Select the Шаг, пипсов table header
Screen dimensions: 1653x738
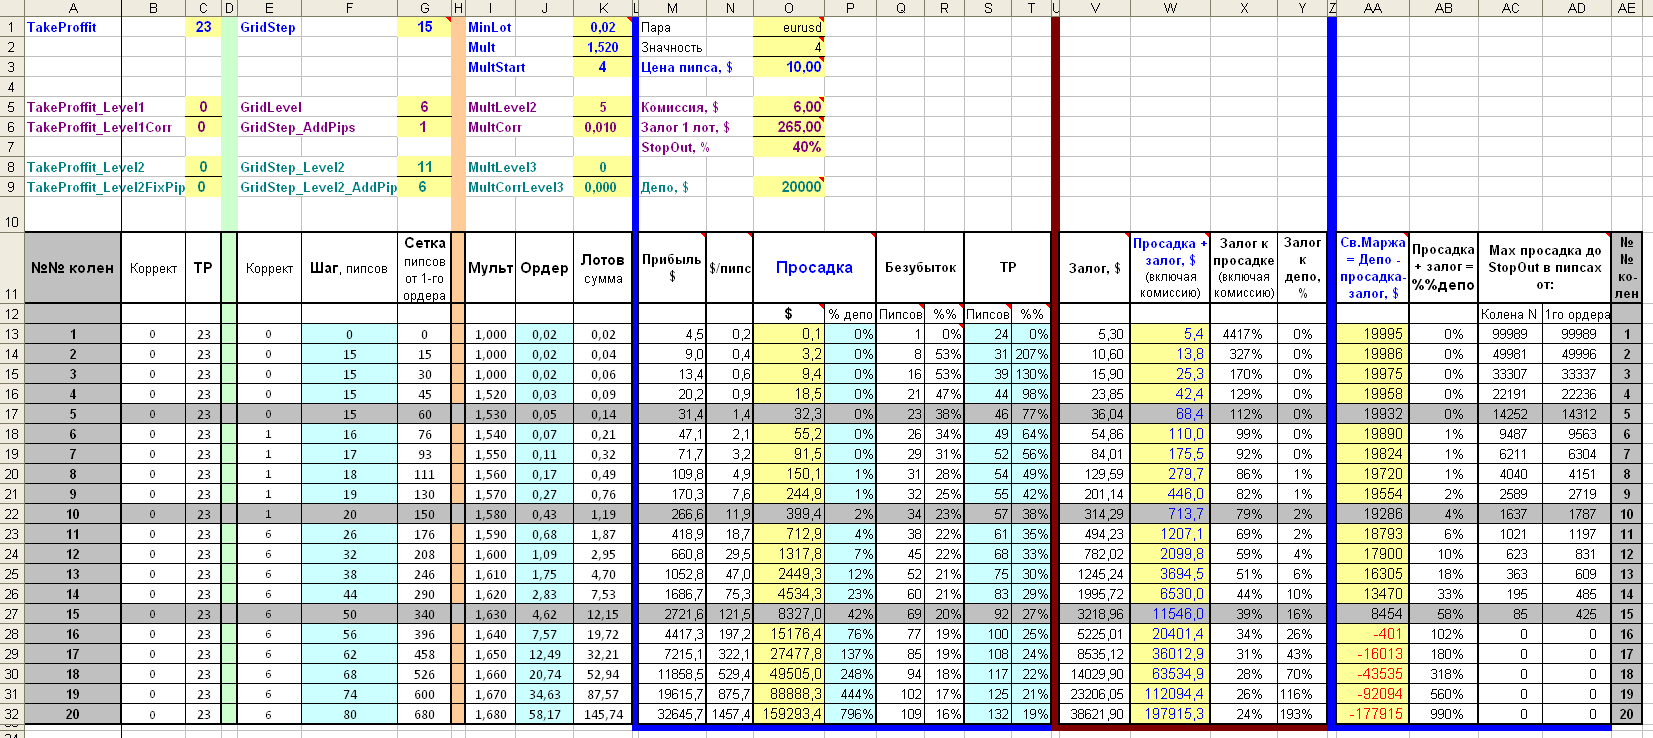coord(349,268)
